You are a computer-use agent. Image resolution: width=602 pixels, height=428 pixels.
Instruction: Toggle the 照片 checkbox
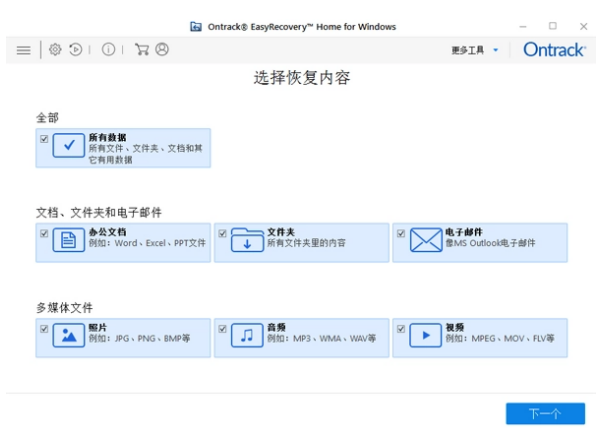44,329
